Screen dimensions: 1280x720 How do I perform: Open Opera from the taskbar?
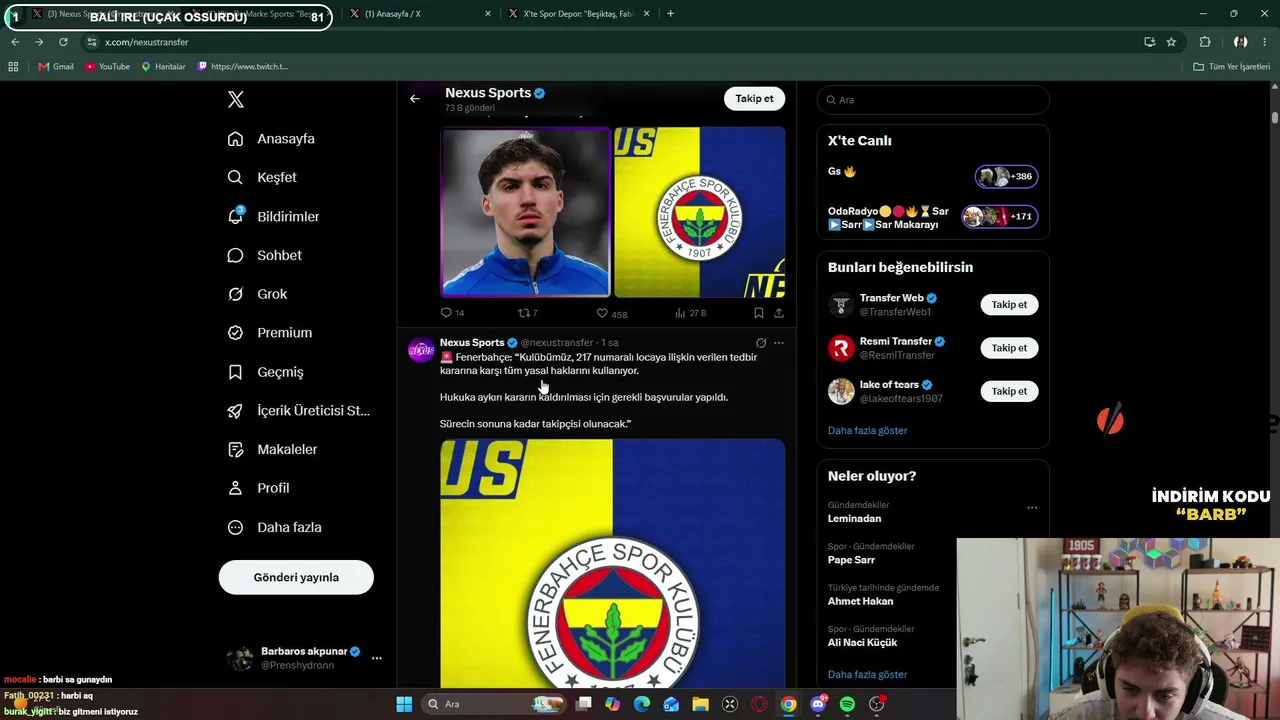(x=759, y=704)
